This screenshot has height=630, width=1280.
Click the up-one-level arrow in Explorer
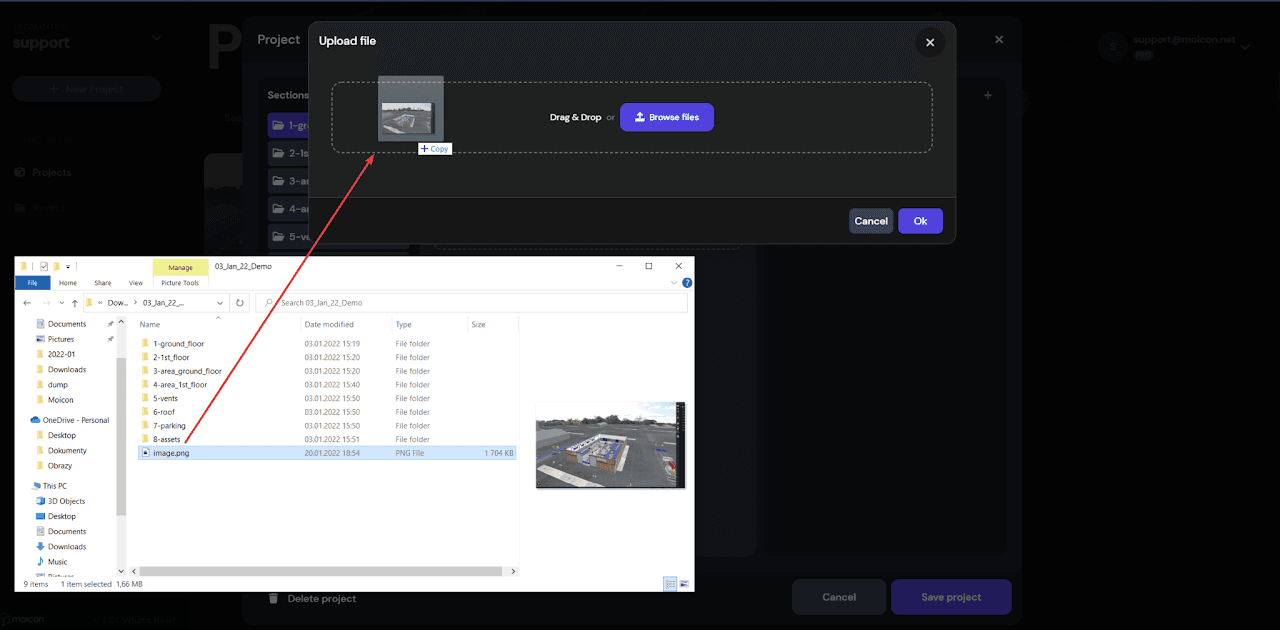[74, 303]
